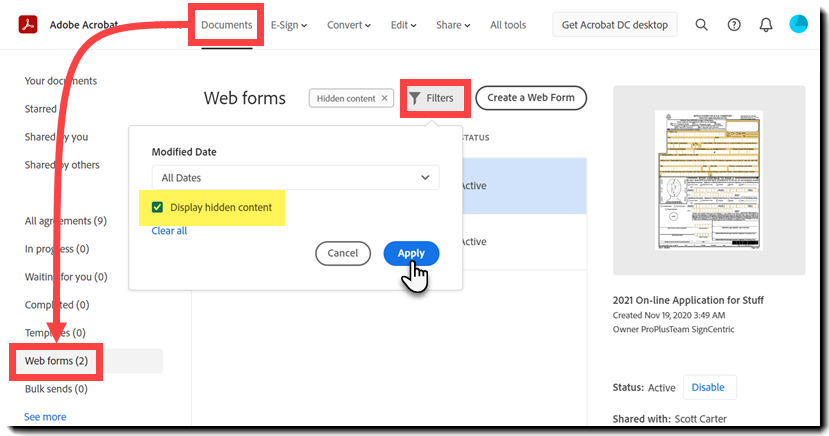Expand the Edit menu
This screenshot has height=436, width=829.
(403, 25)
